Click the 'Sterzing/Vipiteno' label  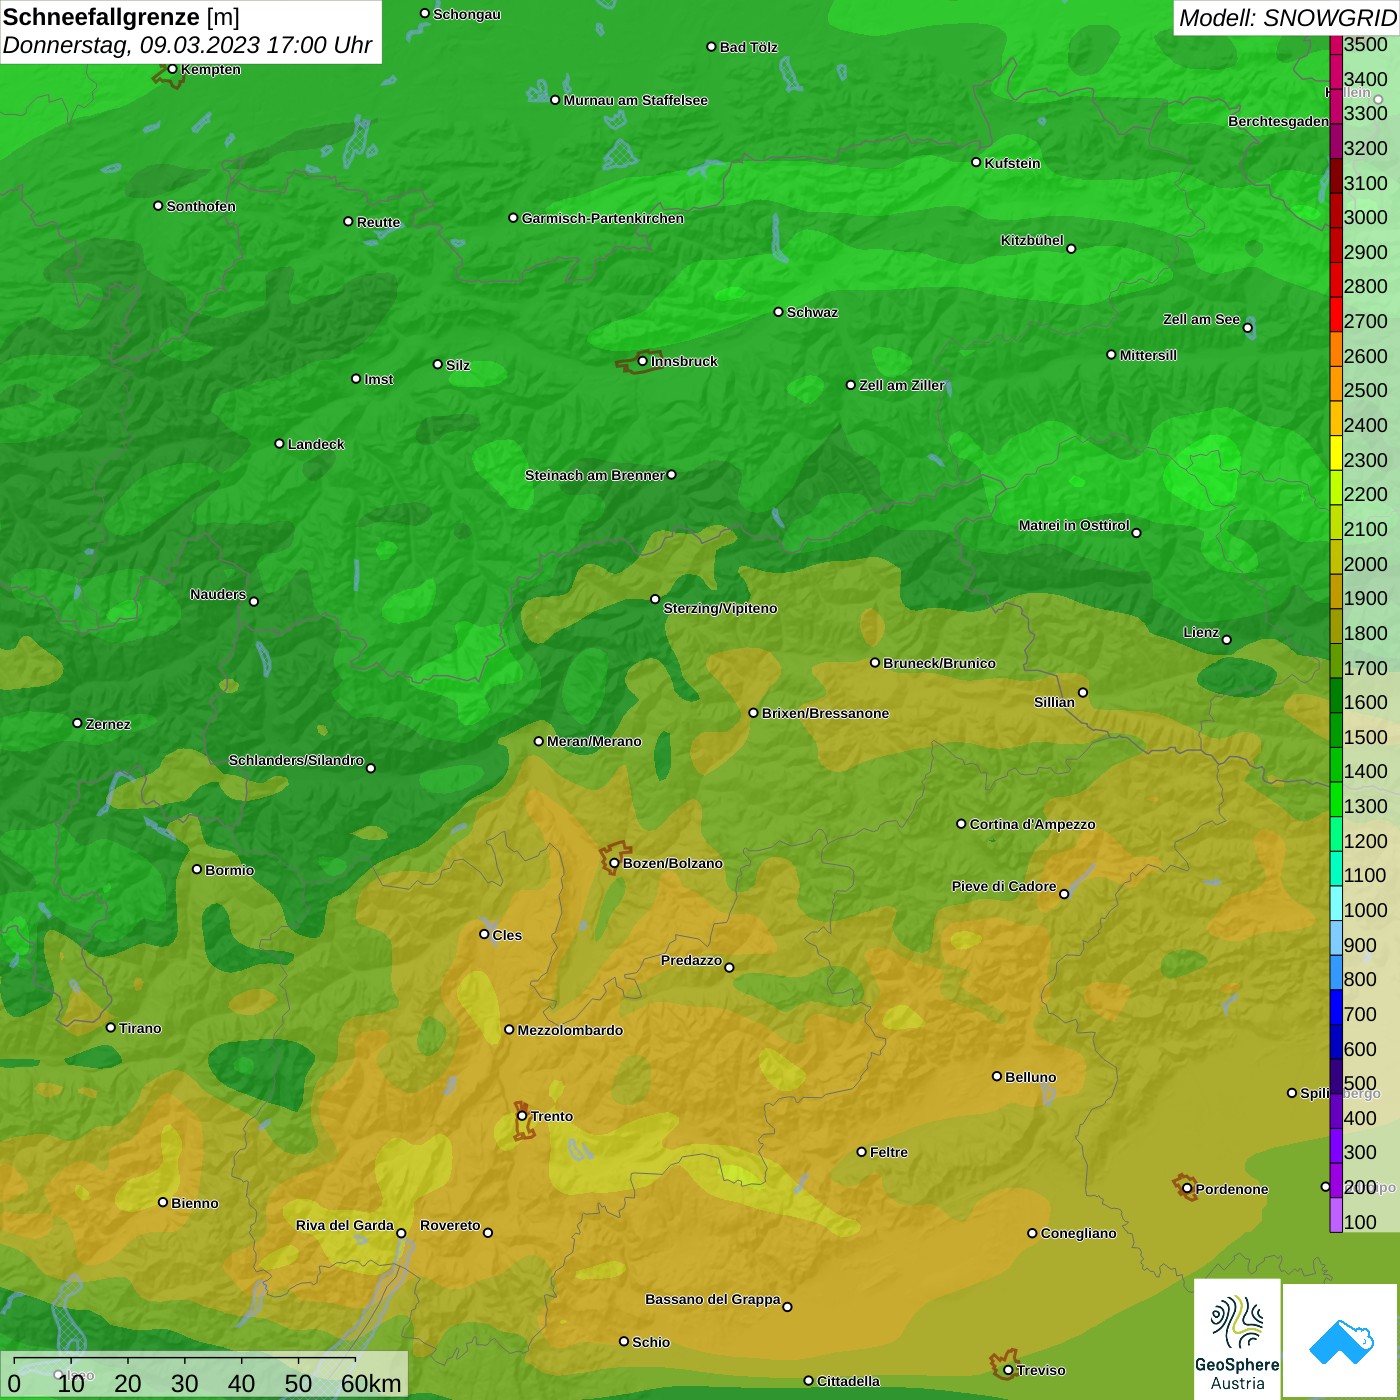720,608
